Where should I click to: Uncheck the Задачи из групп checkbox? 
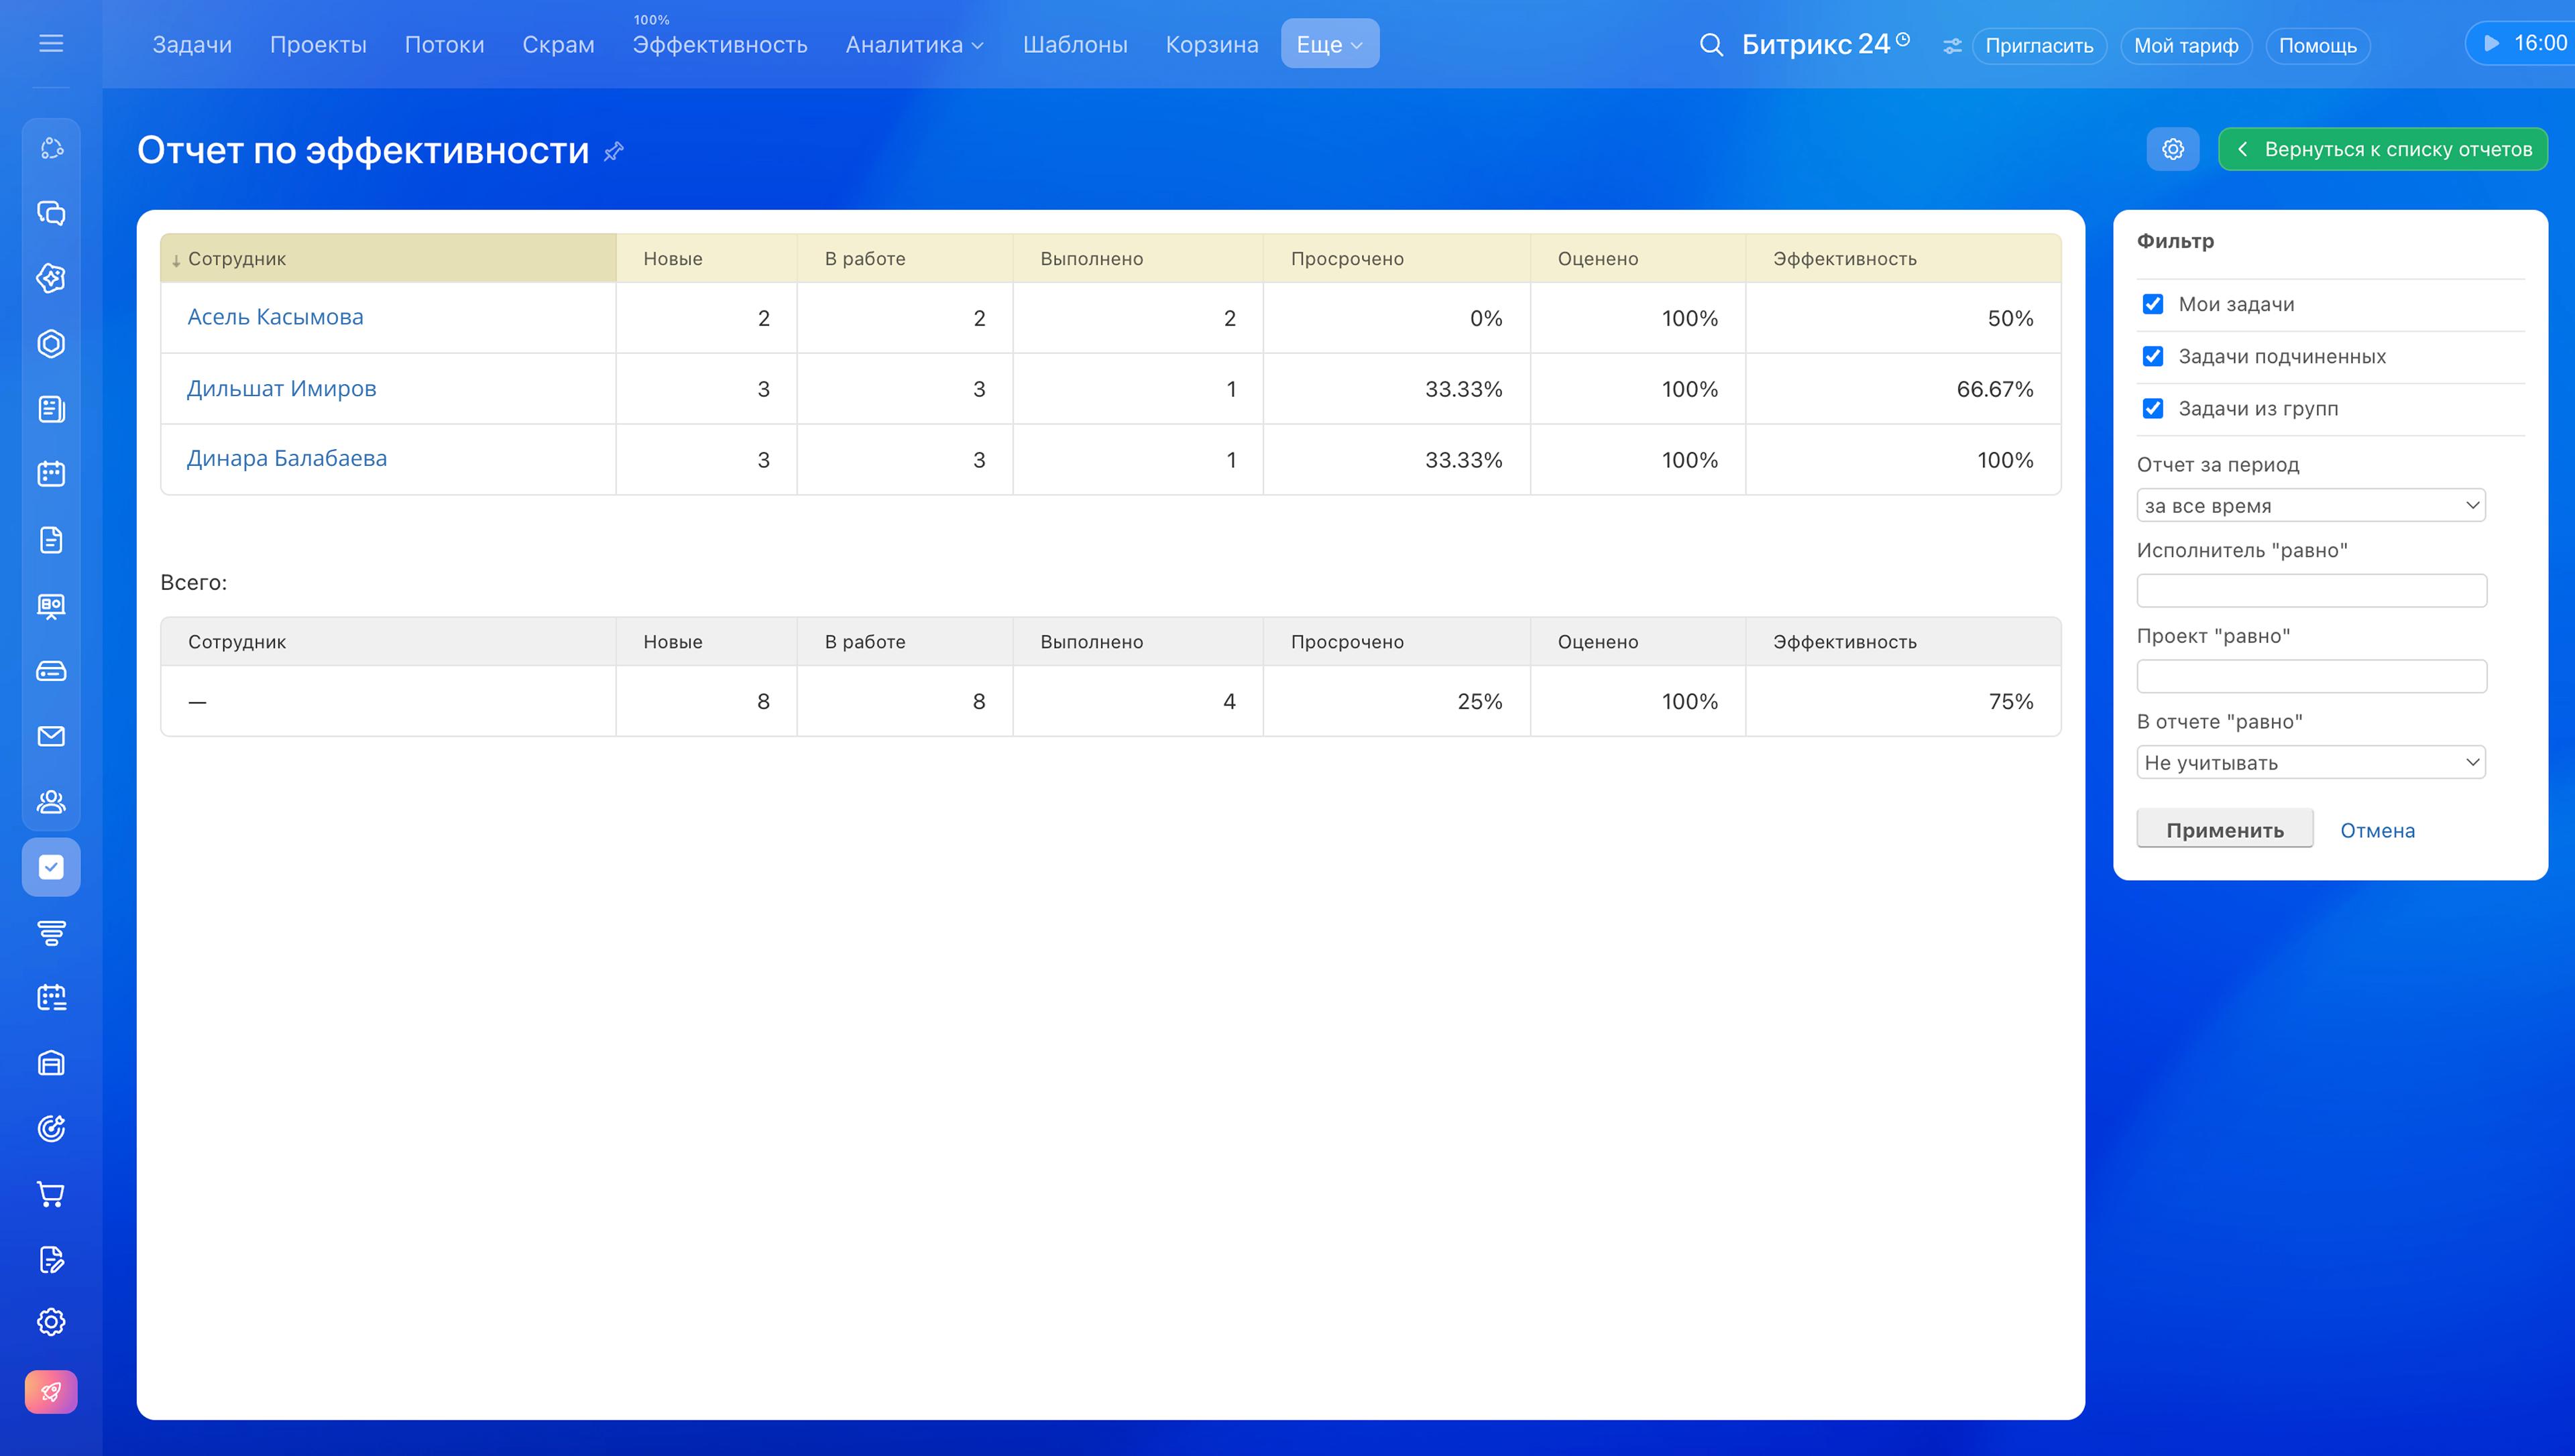2153,408
